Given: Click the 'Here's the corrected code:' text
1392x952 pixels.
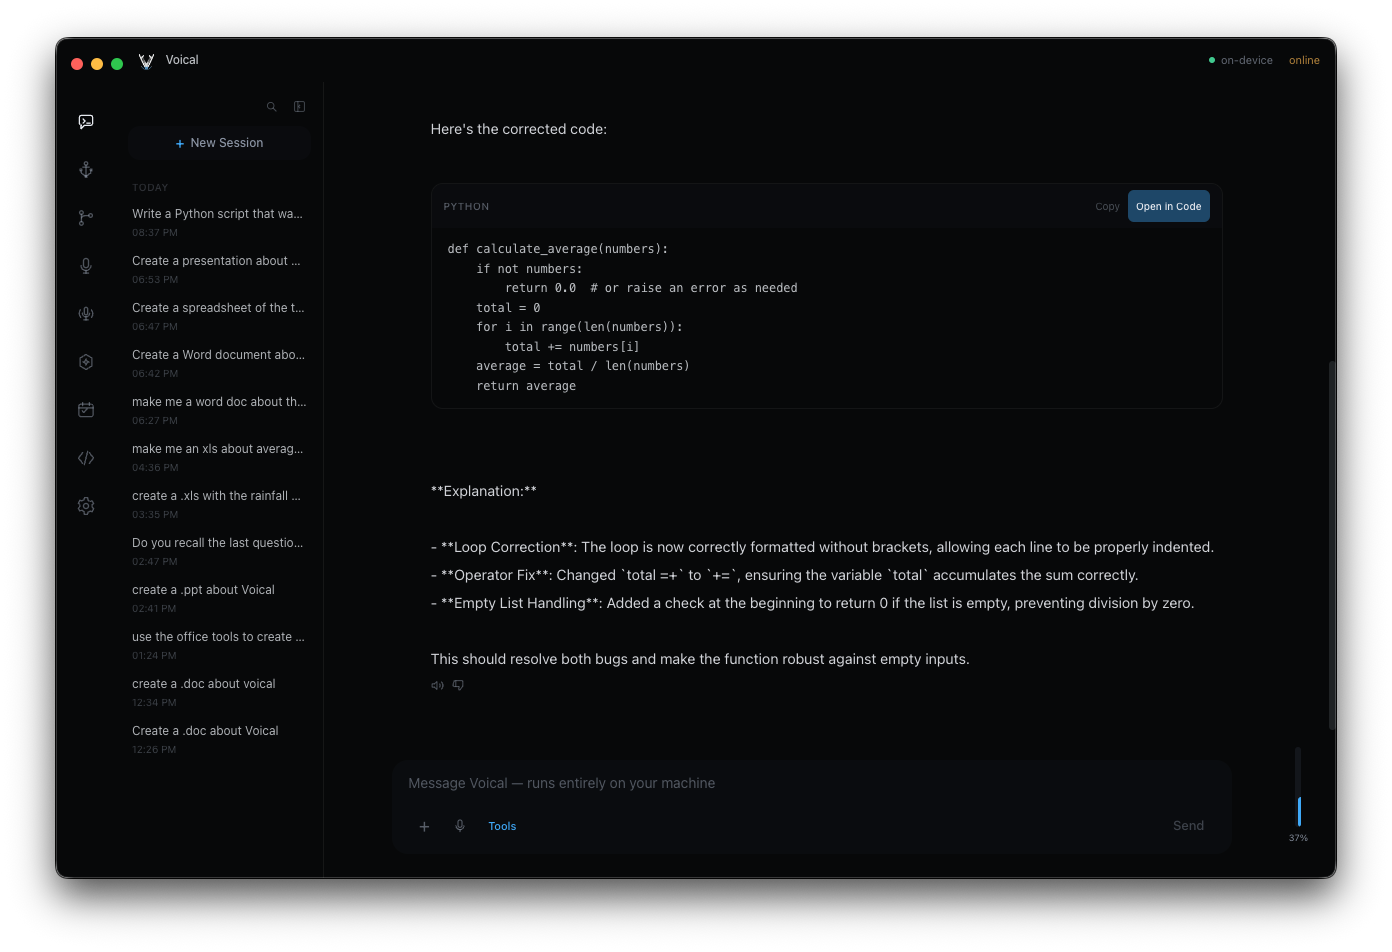Looking at the screenshot, I should pyautogui.click(x=518, y=129).
